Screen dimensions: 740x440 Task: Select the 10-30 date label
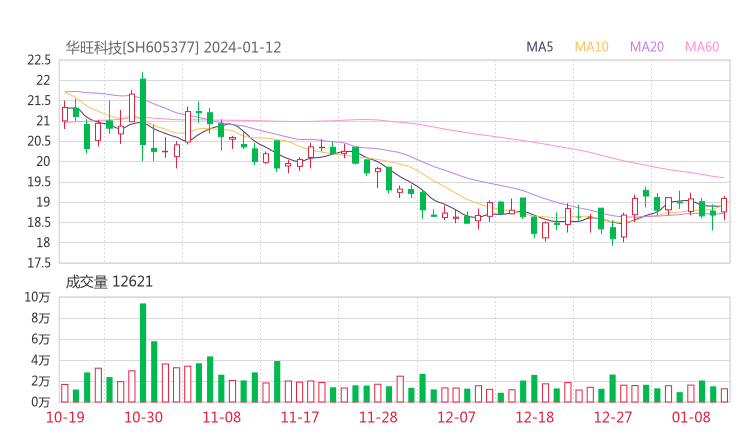coord(143,417)
